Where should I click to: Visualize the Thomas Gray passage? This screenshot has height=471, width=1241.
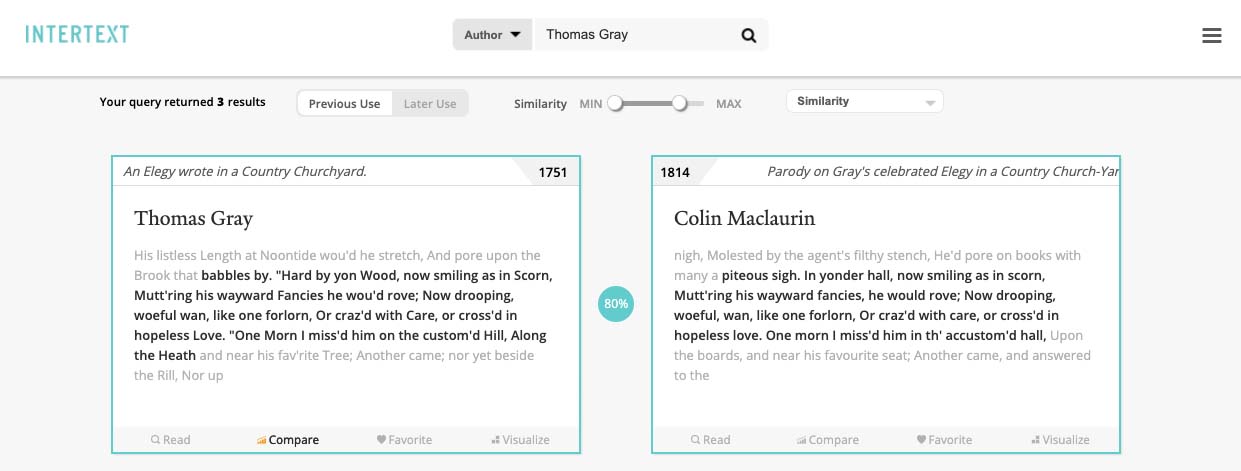pyautogui.click(x=521, y=440)
